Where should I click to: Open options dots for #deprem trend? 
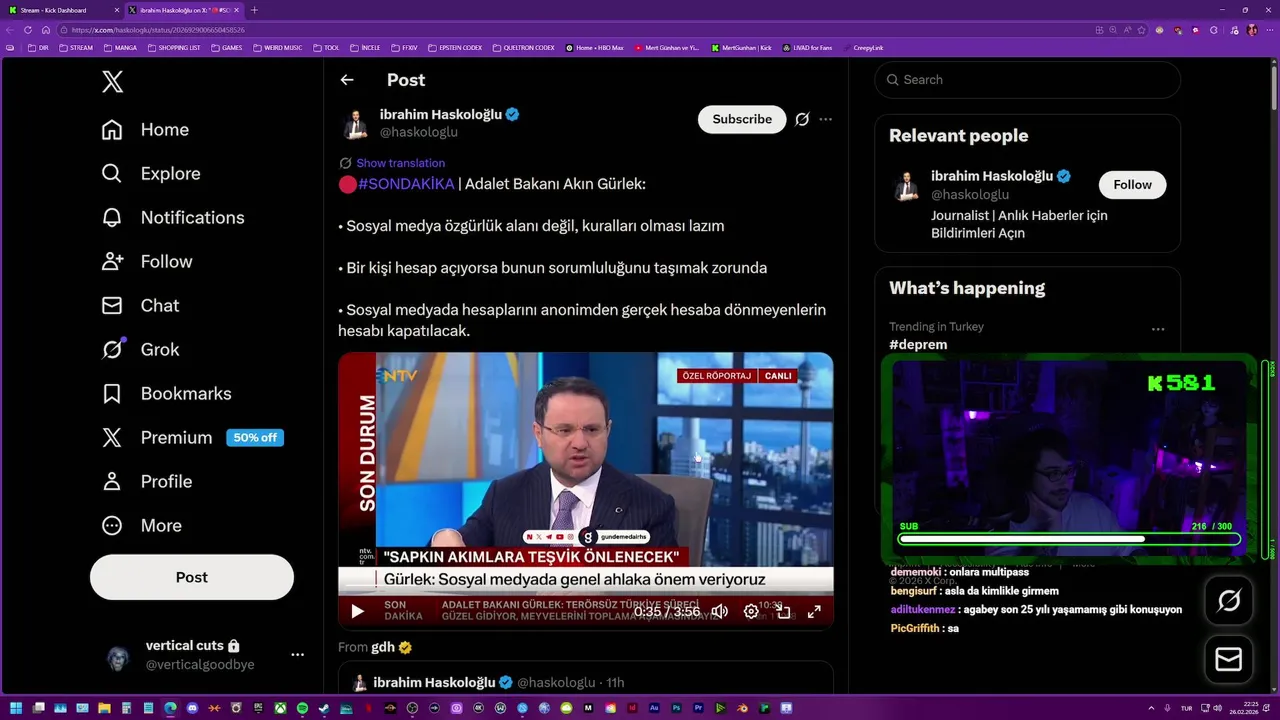coord(1158,329)
